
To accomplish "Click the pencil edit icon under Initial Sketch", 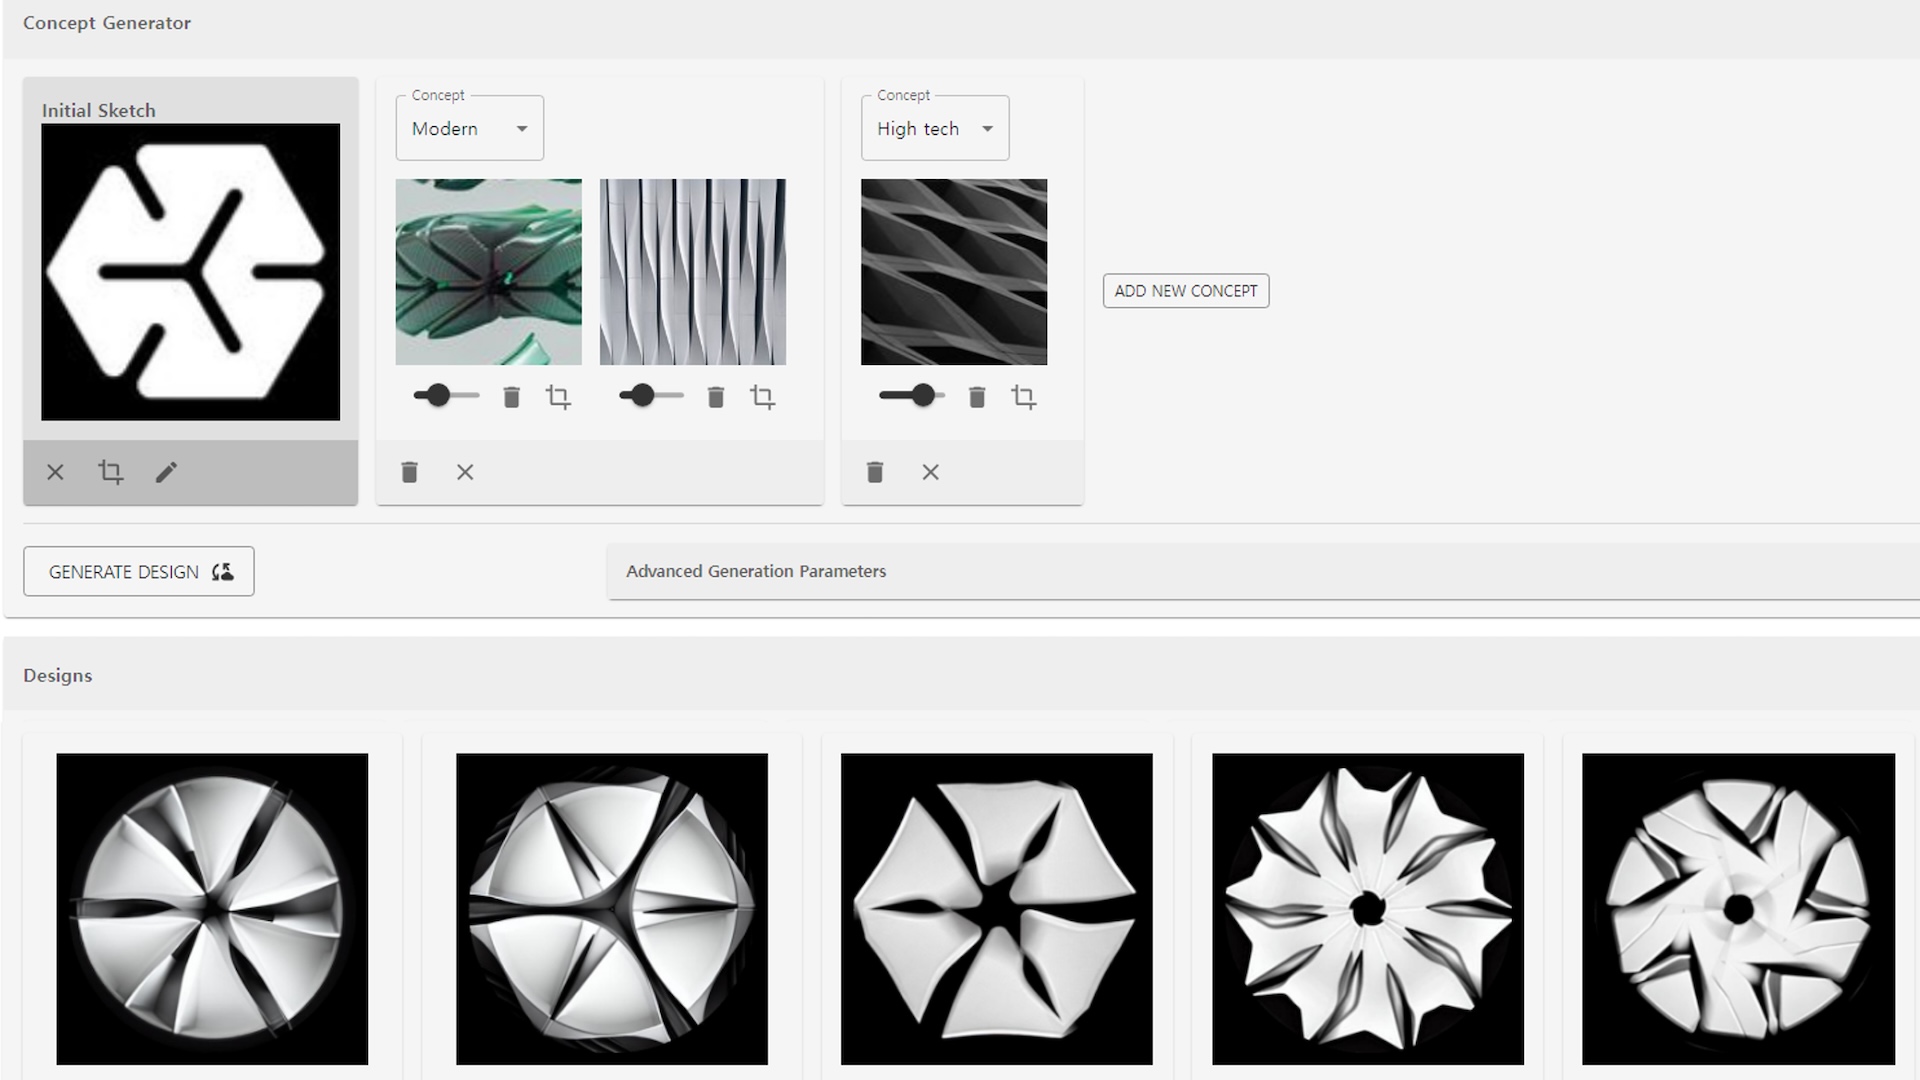I will [x=166, y=472].
